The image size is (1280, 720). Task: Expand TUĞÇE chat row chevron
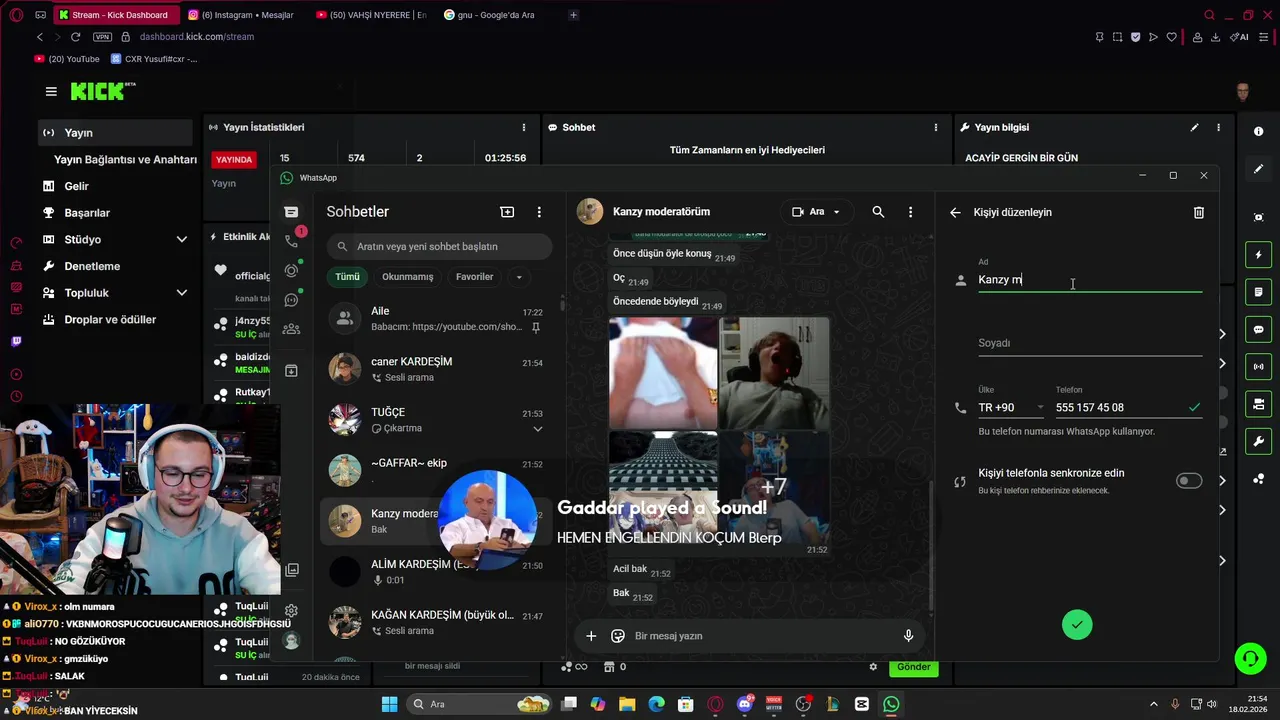click(x=538, y=429)
